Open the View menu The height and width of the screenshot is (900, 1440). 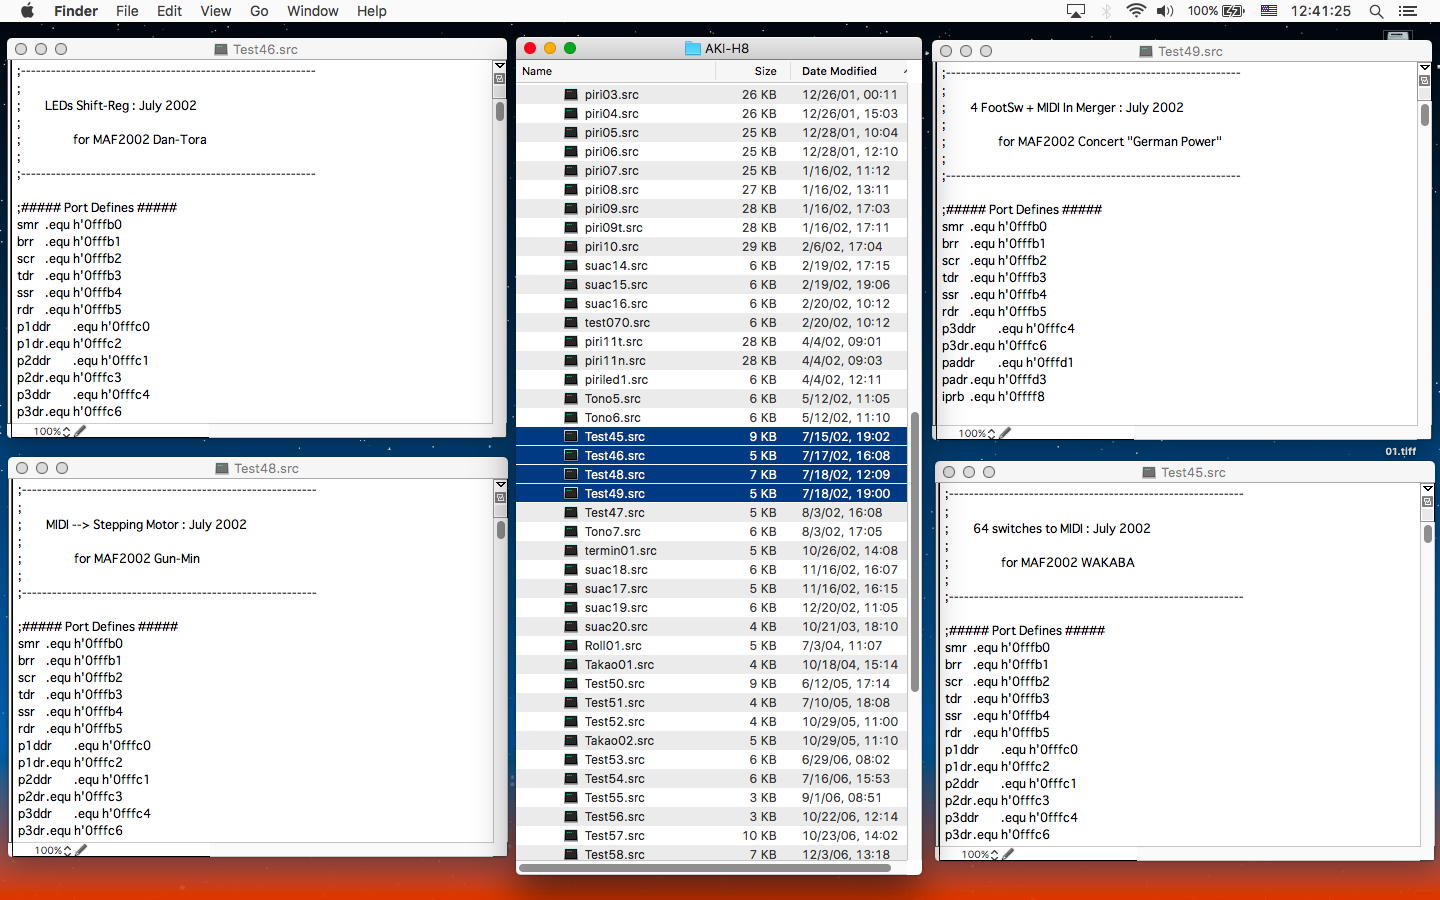[x=216, y=11]
